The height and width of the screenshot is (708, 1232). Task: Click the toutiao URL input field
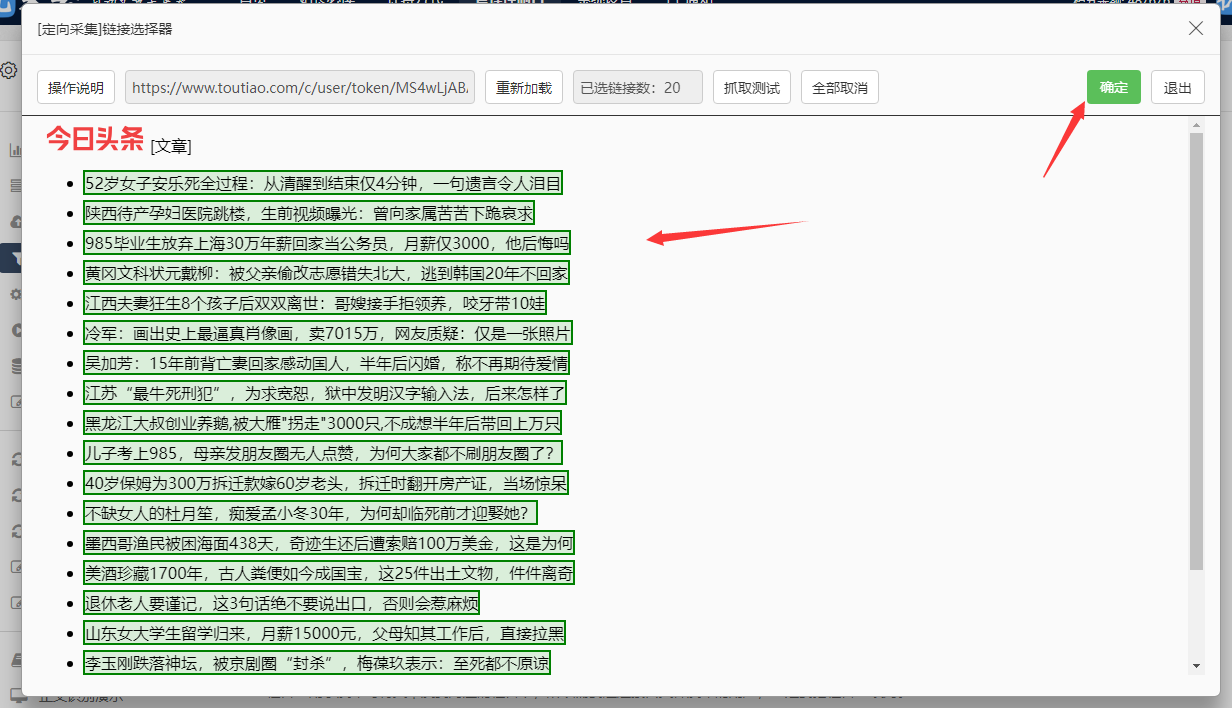pos(300,87)
